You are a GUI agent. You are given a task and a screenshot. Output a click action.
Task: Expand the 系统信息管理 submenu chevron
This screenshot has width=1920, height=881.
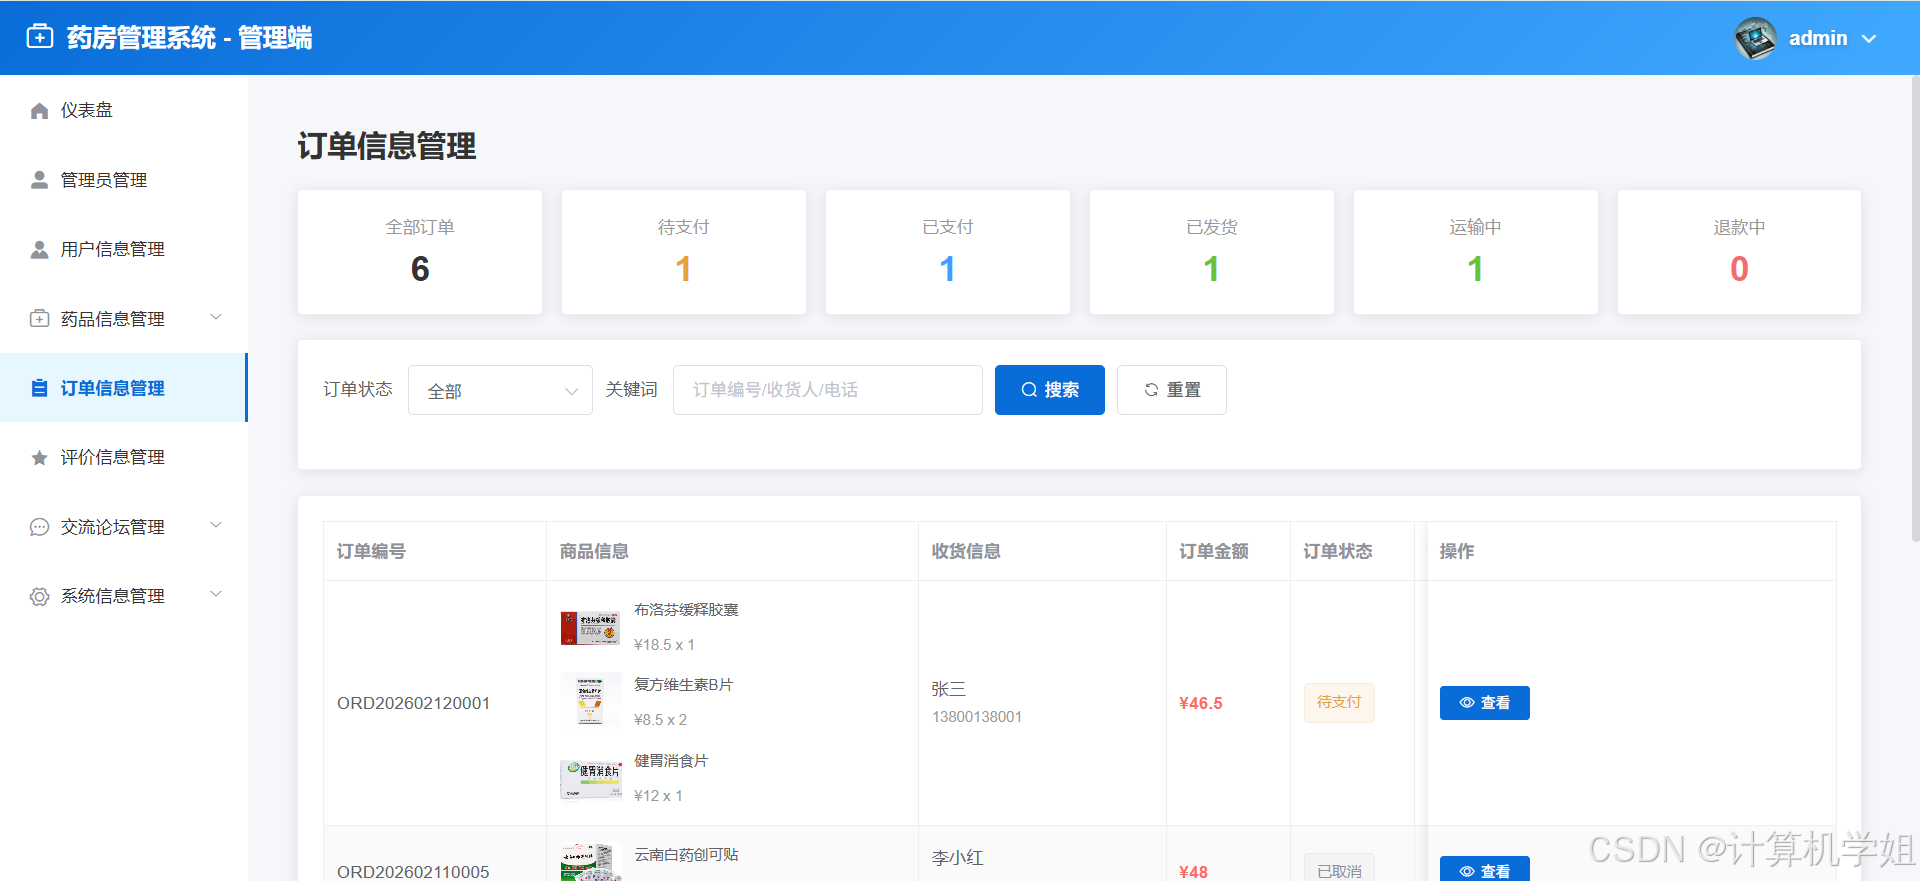[x=215, y=594]
